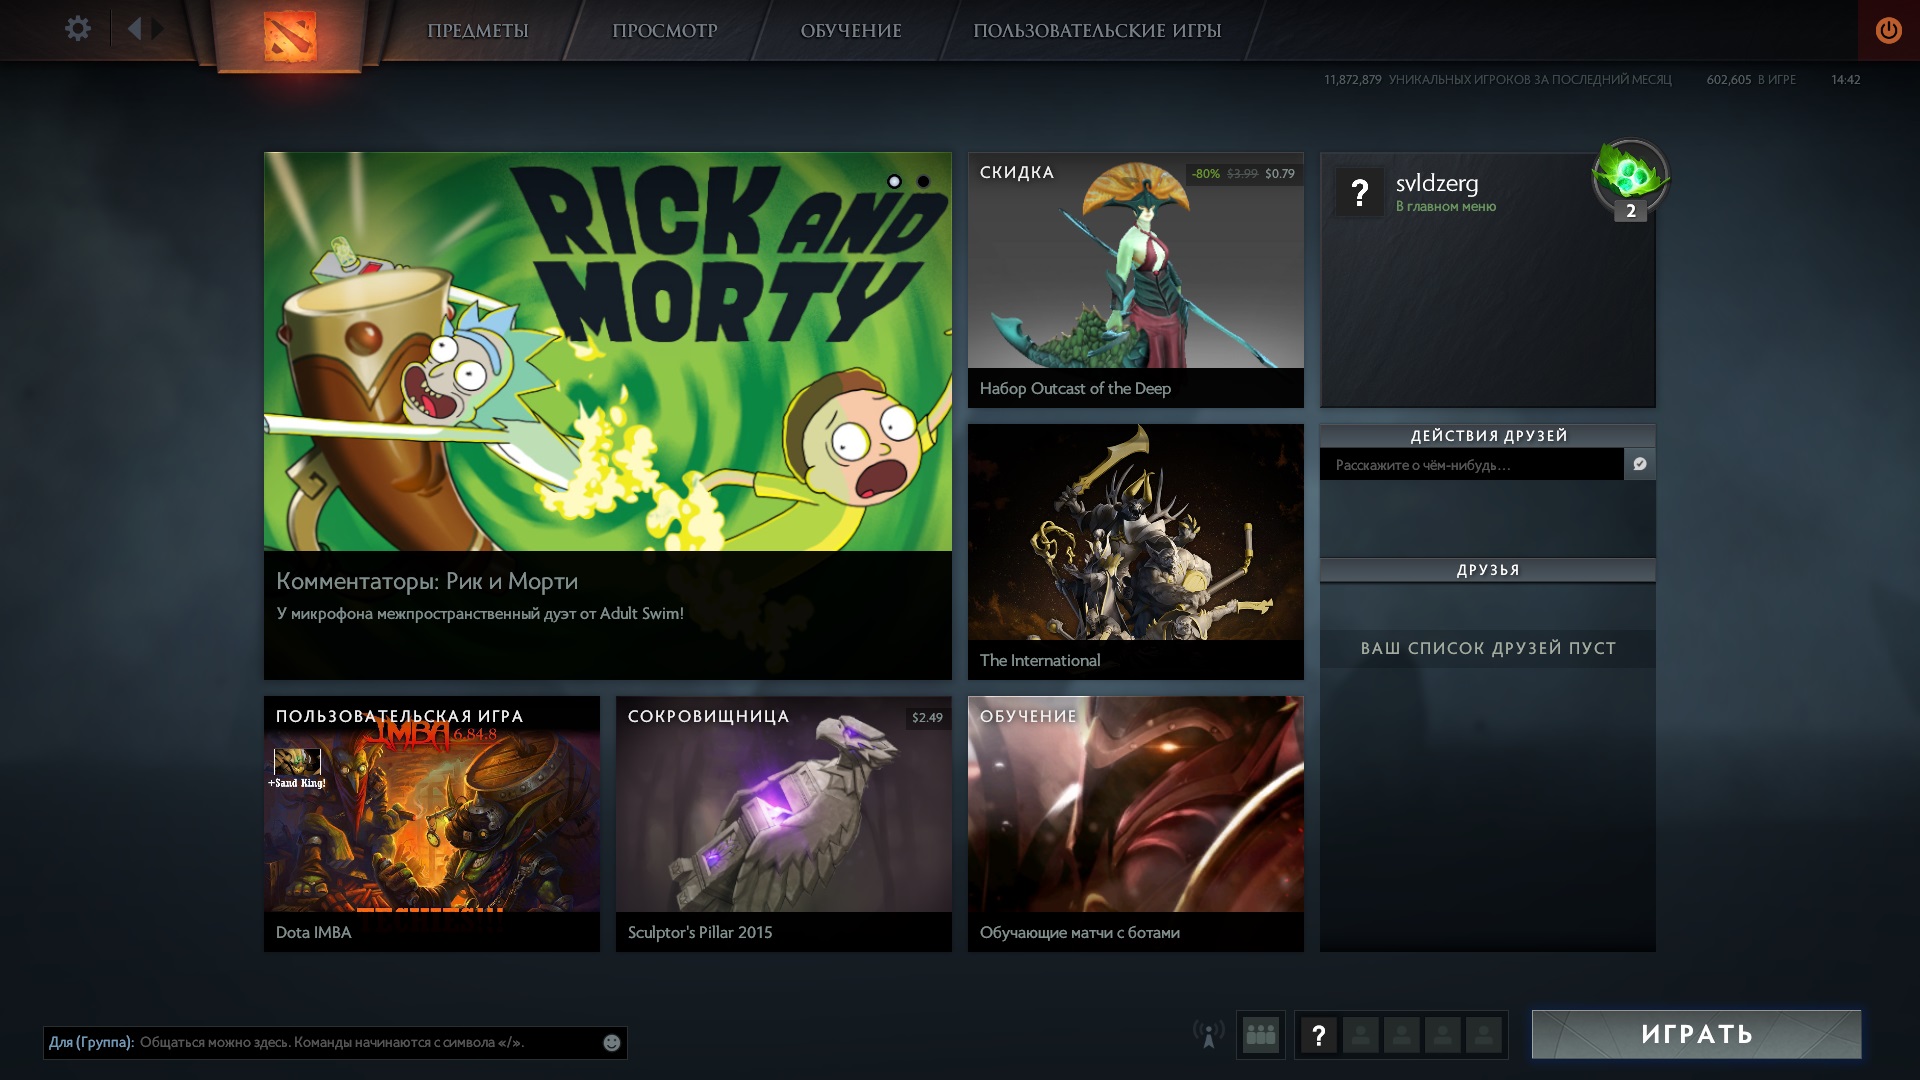Invite a player to the fourth party slot
This screenshot has width=1920, height=1080.
pos(1442,1035)
